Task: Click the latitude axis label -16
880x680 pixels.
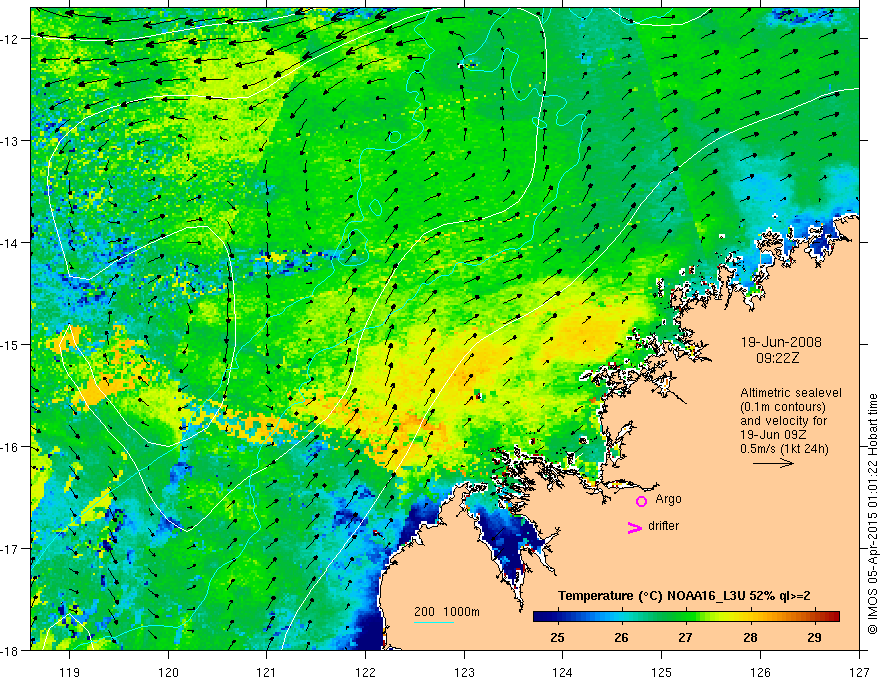Action: (x=10, y=447)
